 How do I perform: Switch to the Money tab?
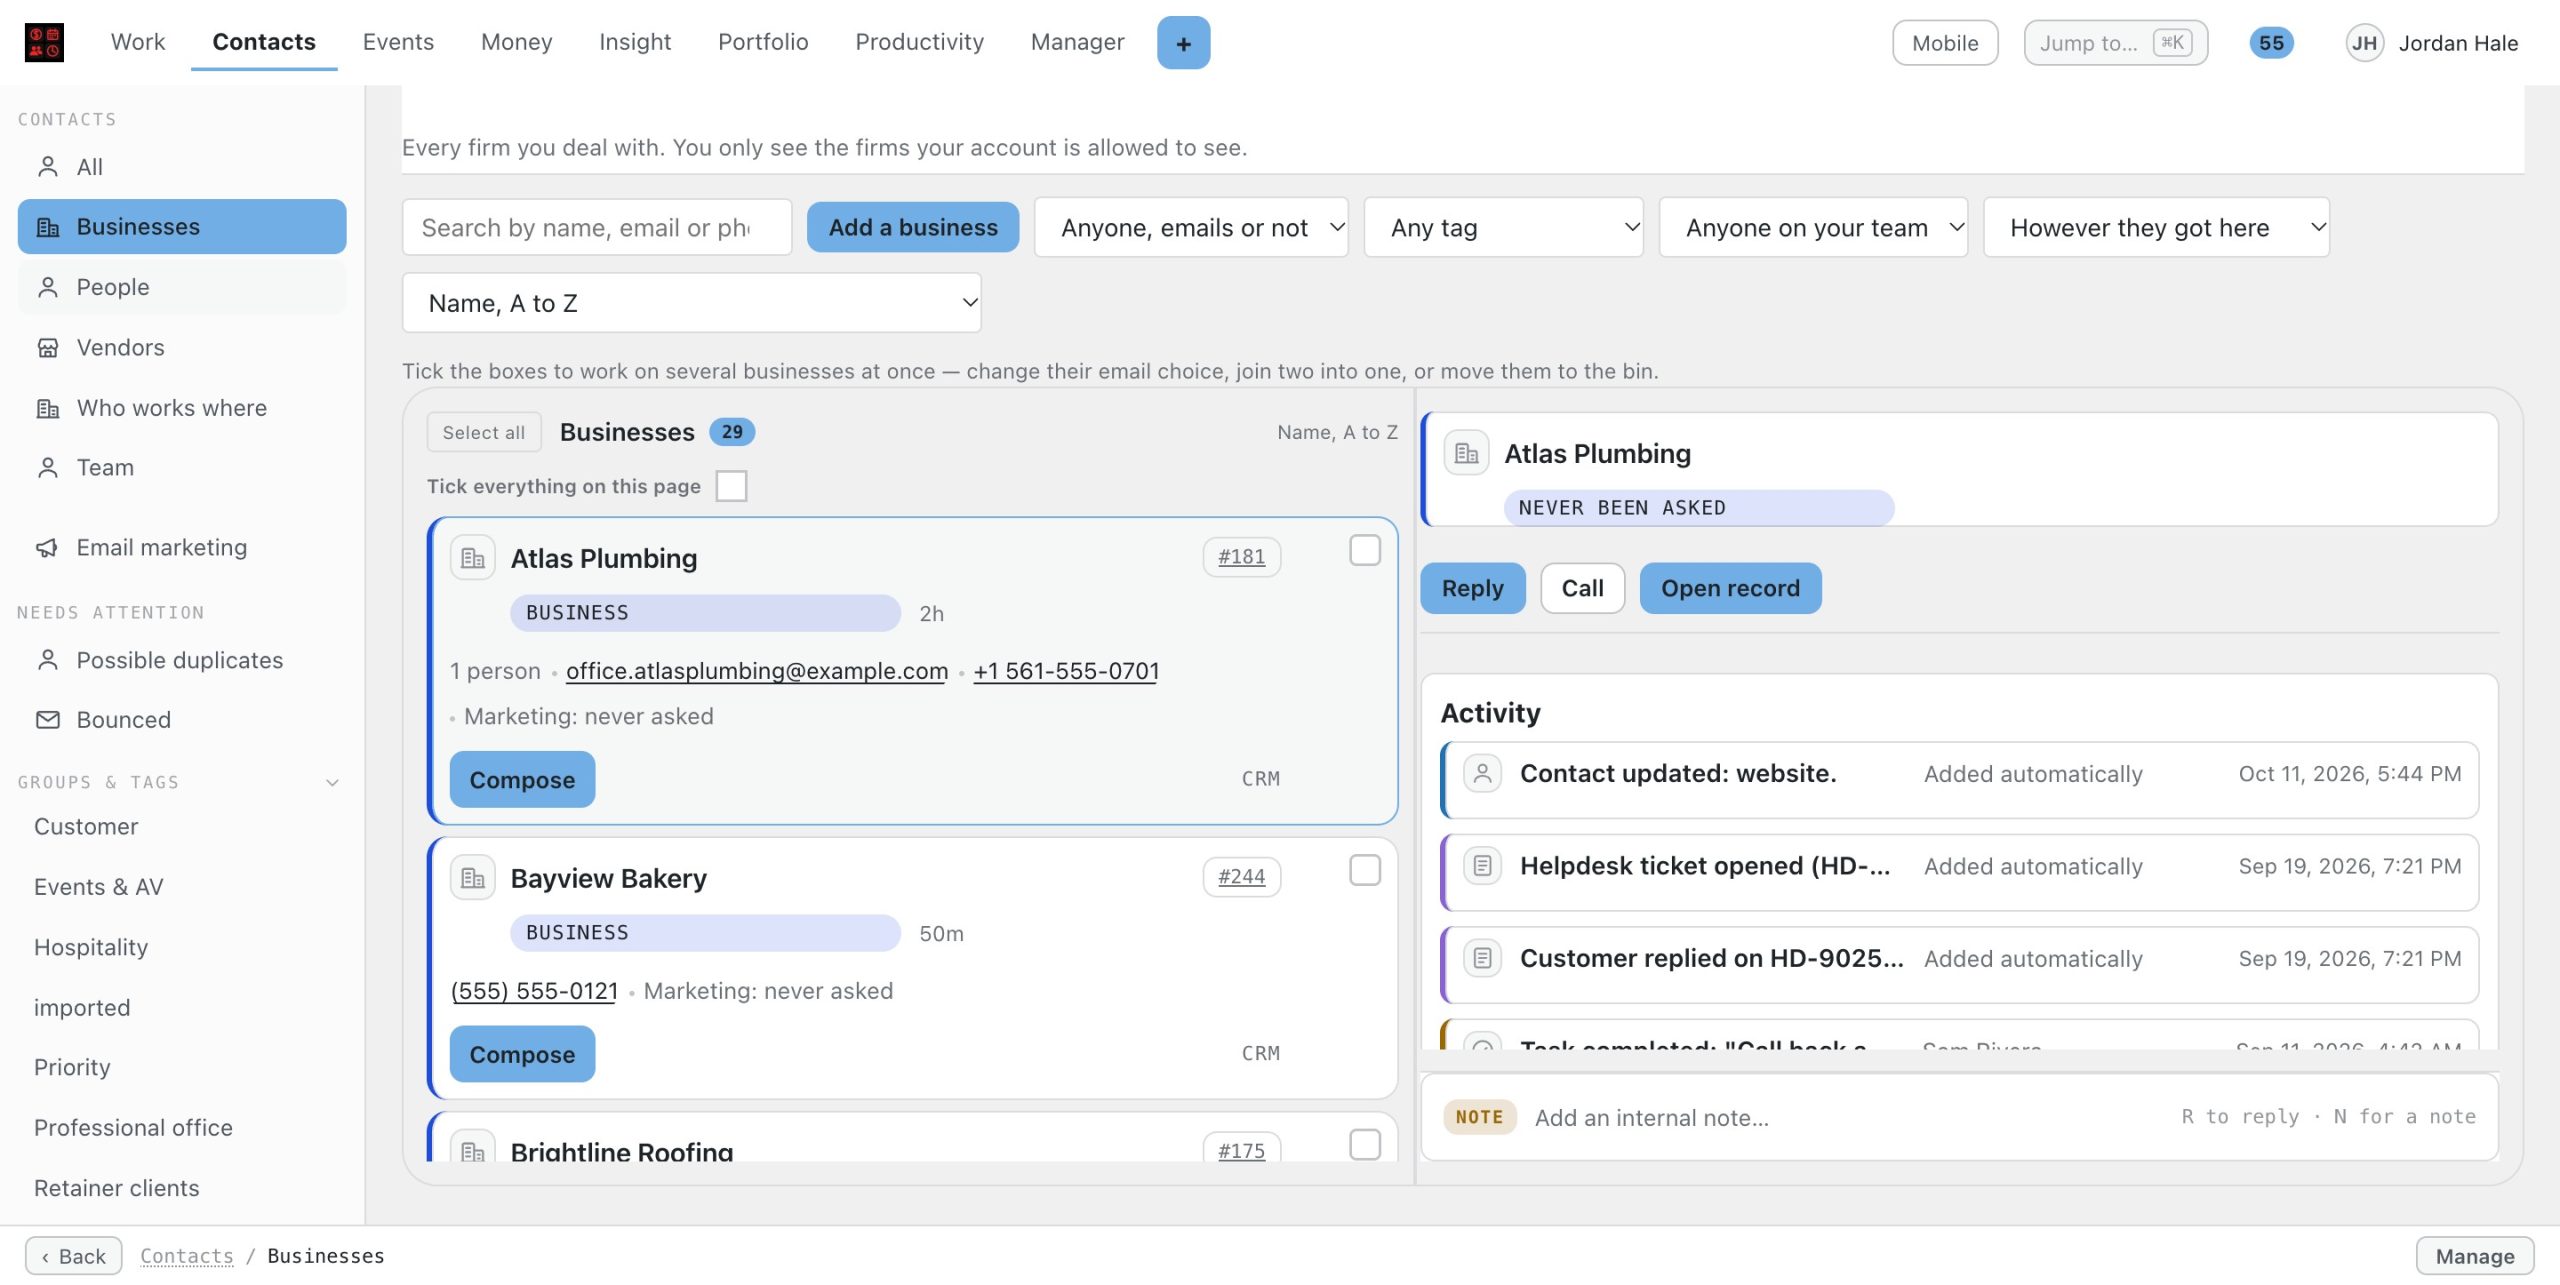[x=516, y=42]
